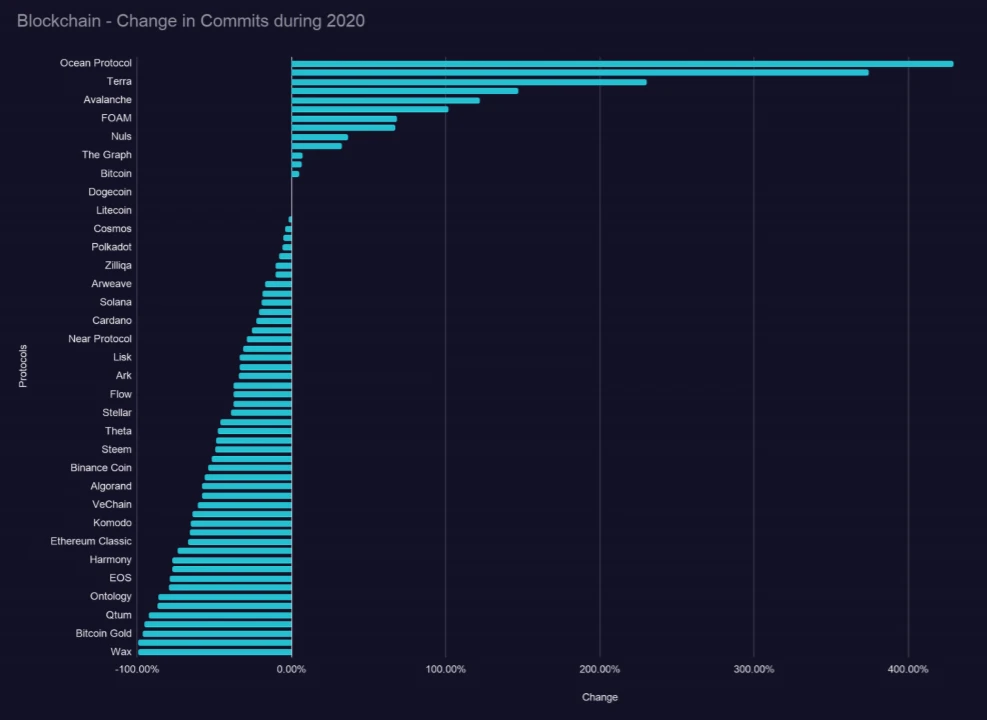
Task: Click the 0.00% x-axis tick label
Action: [x=291, y=669]
